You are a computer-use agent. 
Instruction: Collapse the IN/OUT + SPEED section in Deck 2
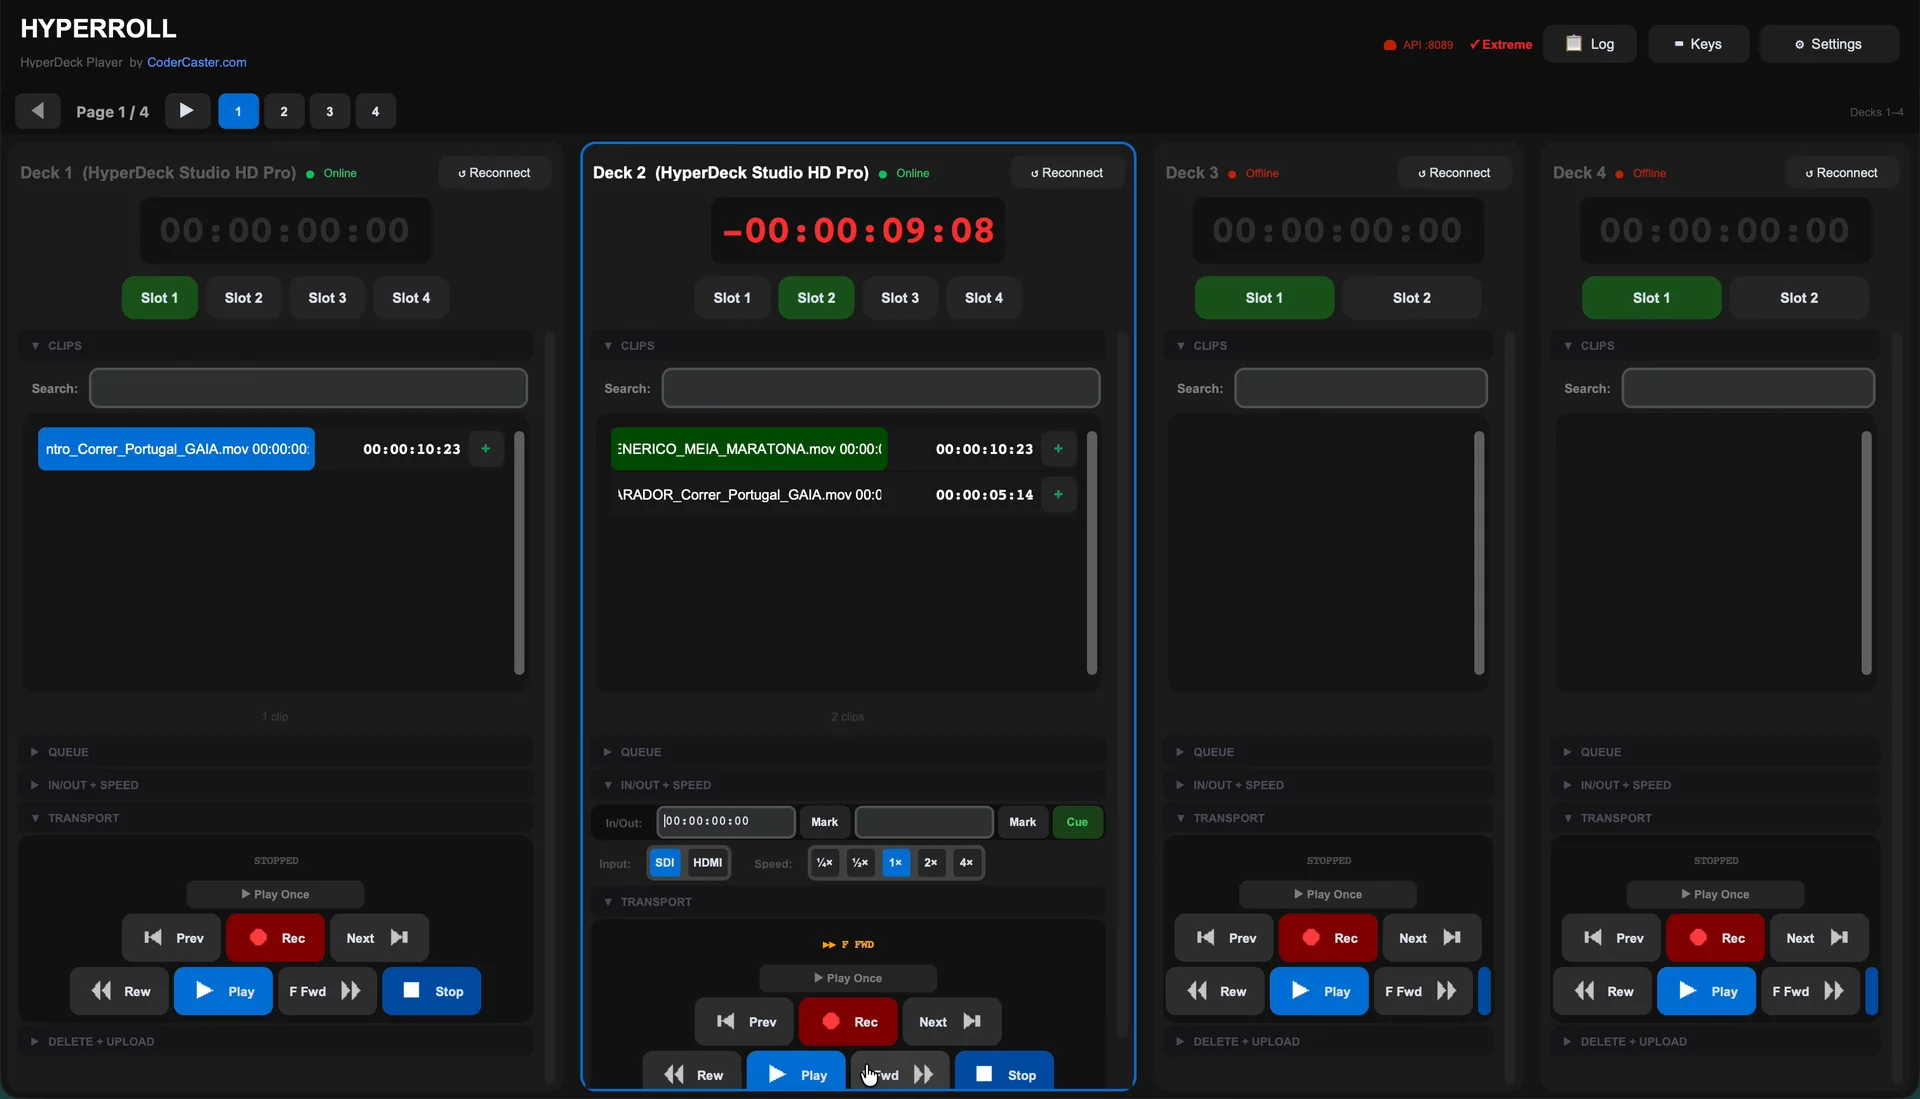coord(848,785)
